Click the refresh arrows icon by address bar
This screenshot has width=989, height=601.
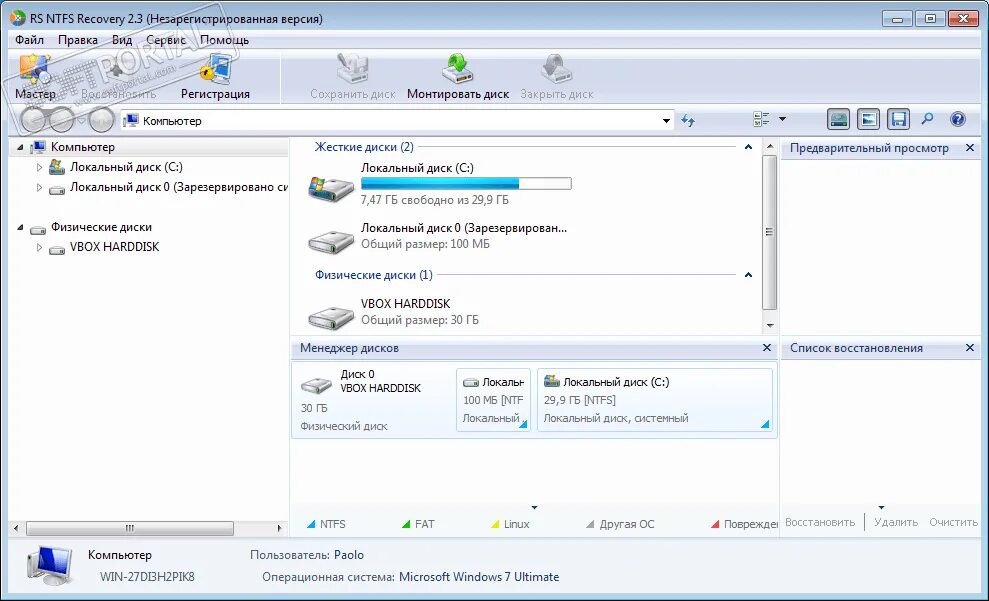[688, 120]
